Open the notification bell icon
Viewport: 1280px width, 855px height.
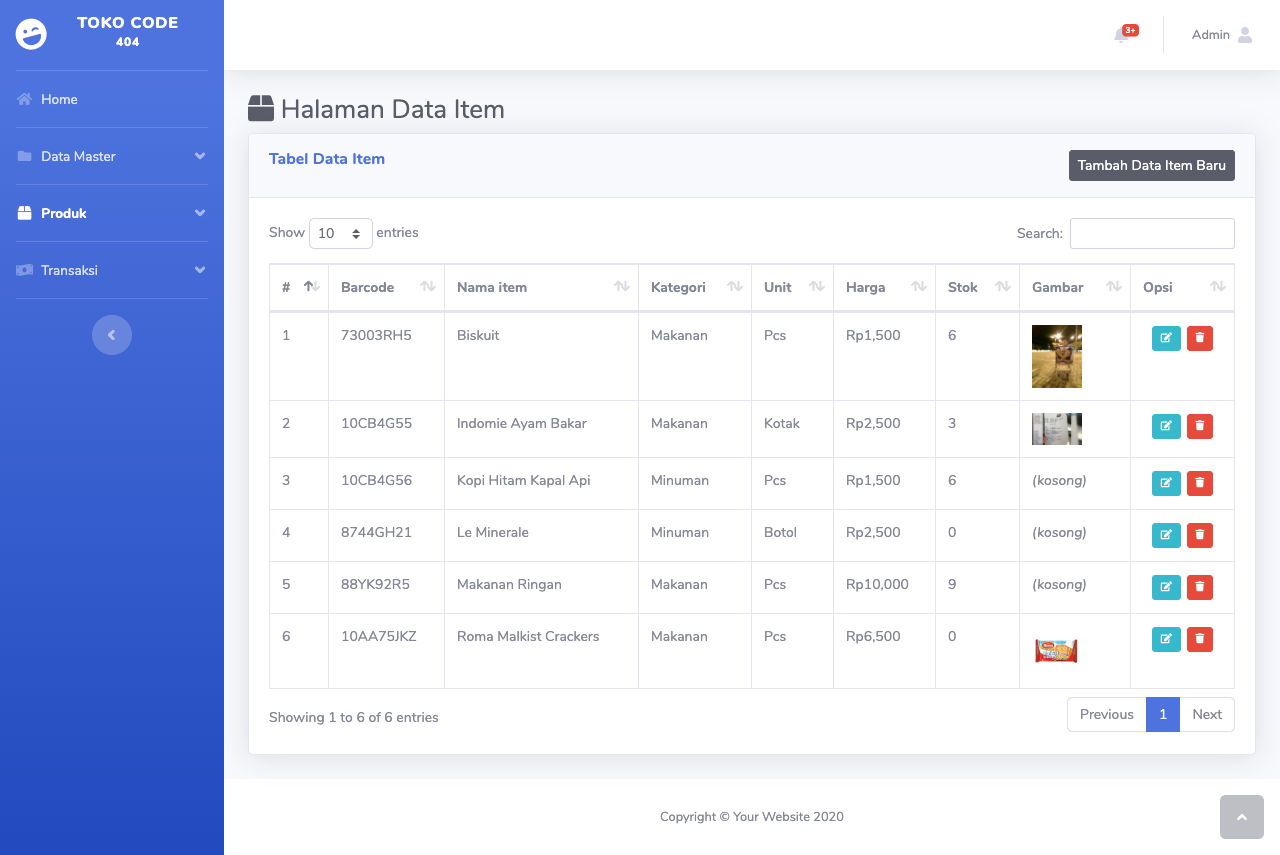(x=1121, y=35)
